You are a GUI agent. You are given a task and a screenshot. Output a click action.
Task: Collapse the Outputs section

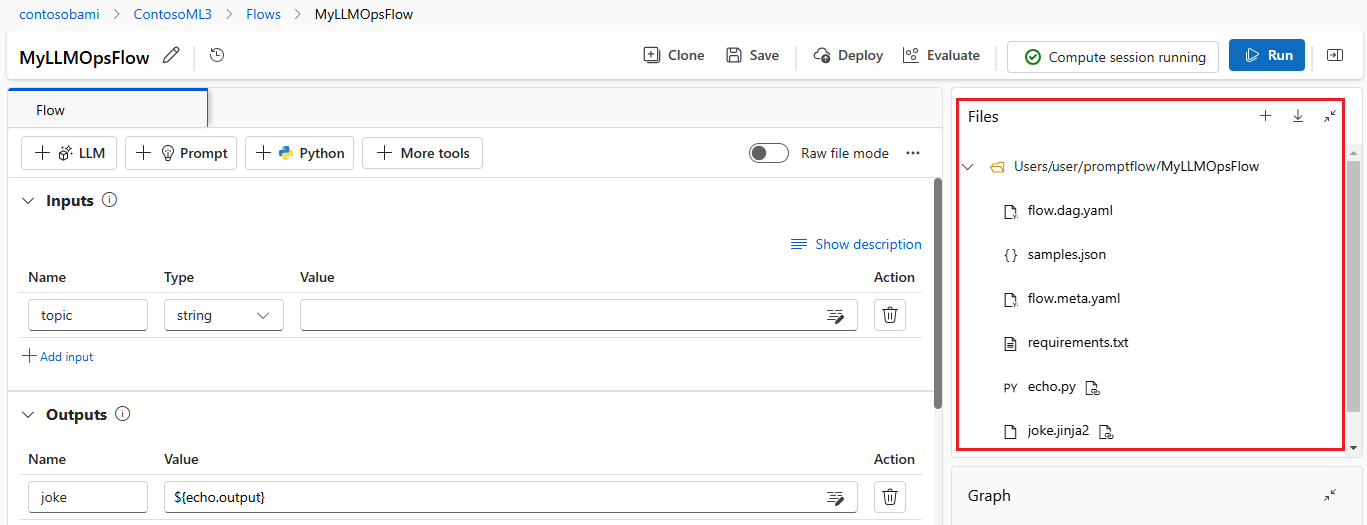click(28, 415)
